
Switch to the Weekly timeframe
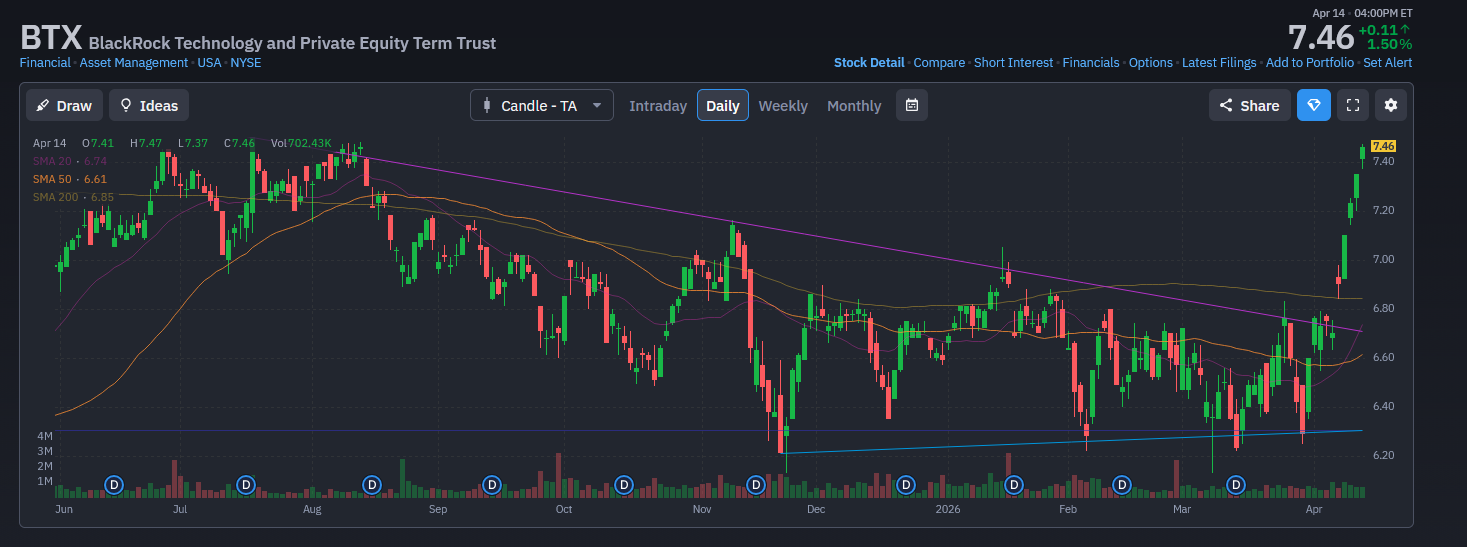pyautogui.click(x=783, y=106)
